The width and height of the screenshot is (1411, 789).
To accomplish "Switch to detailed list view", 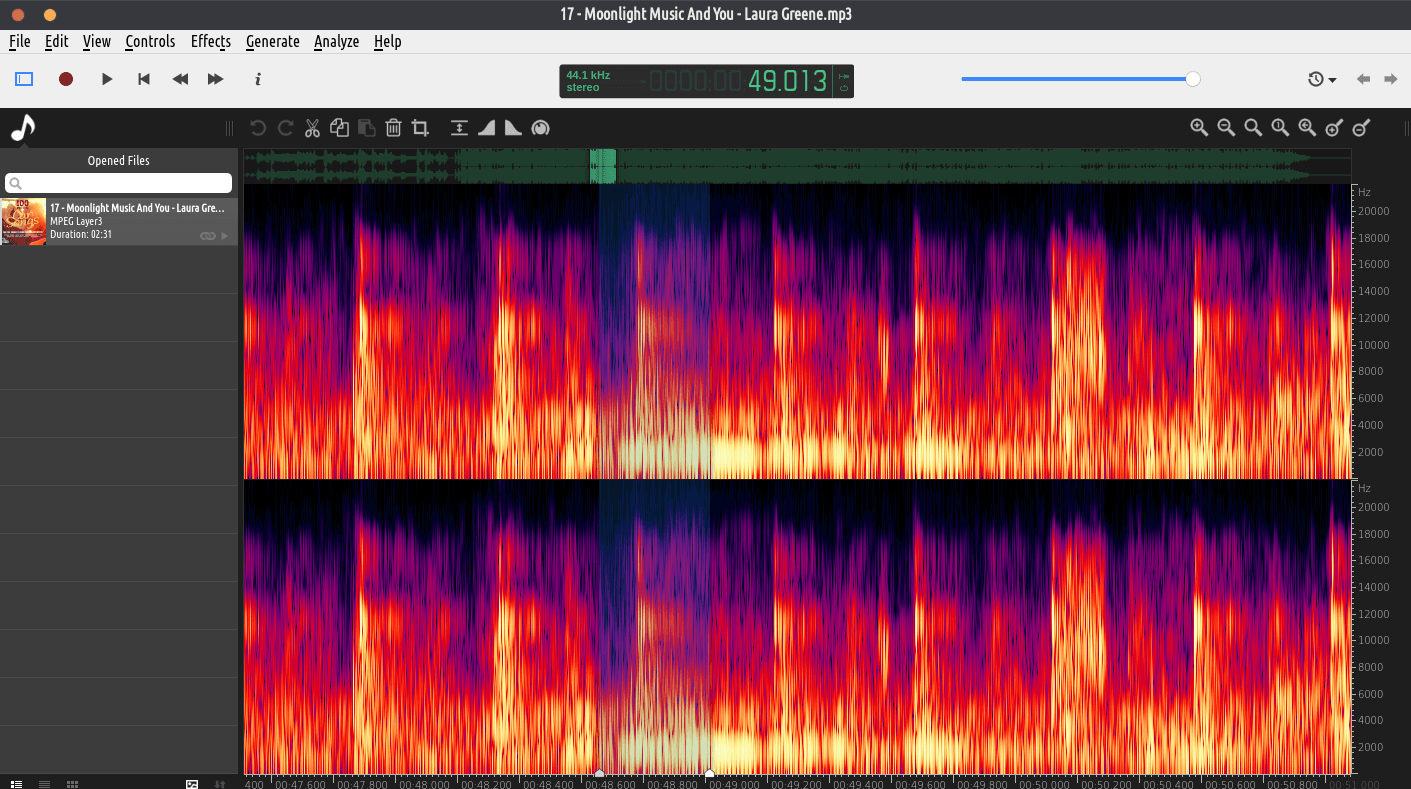I will (16, 783).
